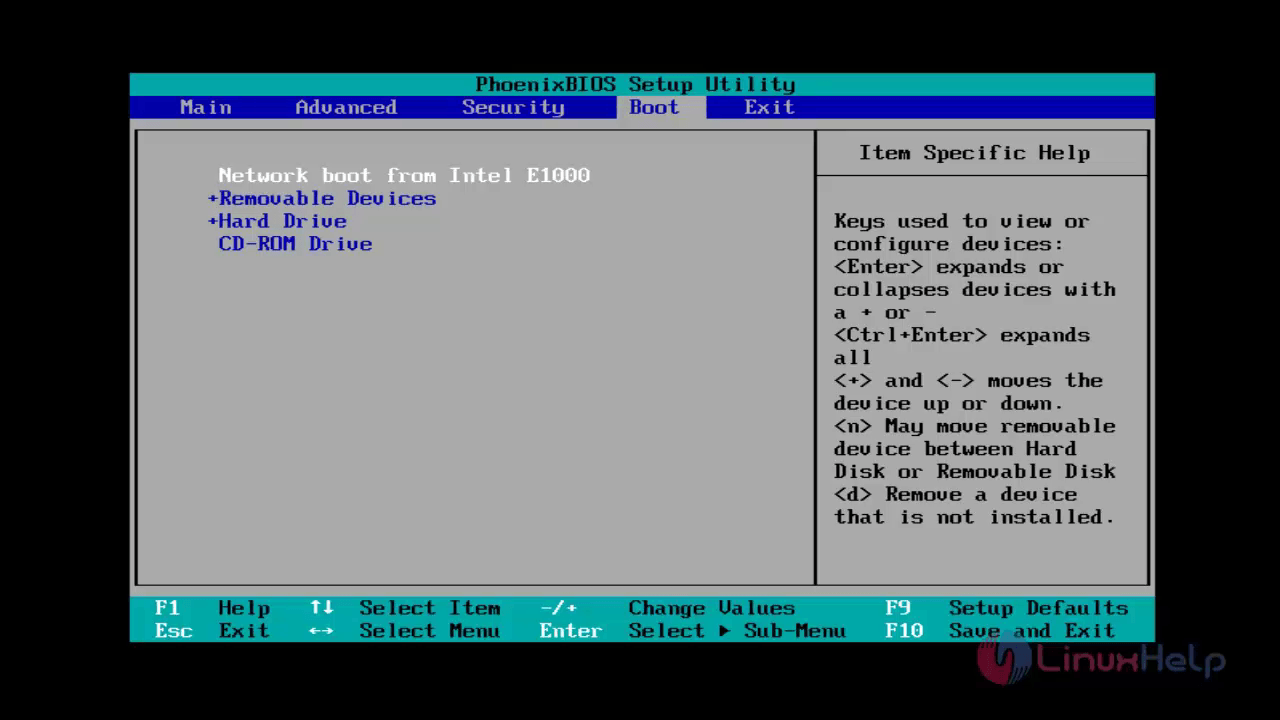Click the Item Specific Help header
1280x720 pixels.
click(974, 153)
